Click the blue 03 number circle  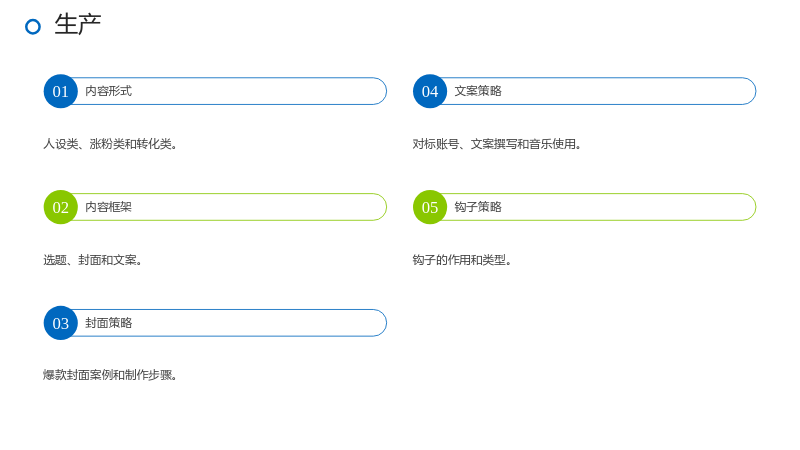tap(60, 323)
